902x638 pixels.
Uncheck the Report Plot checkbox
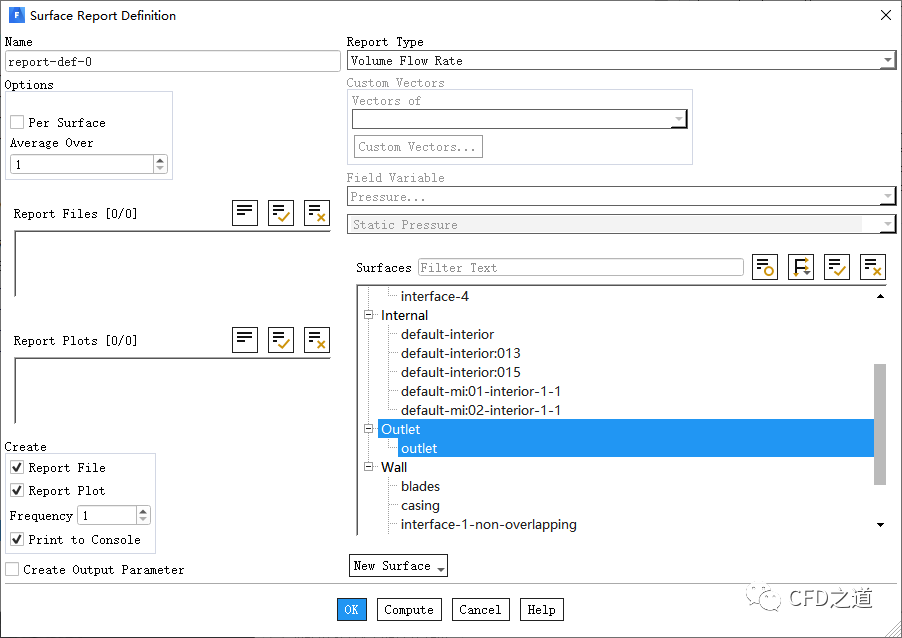click(x=17, y=491)
